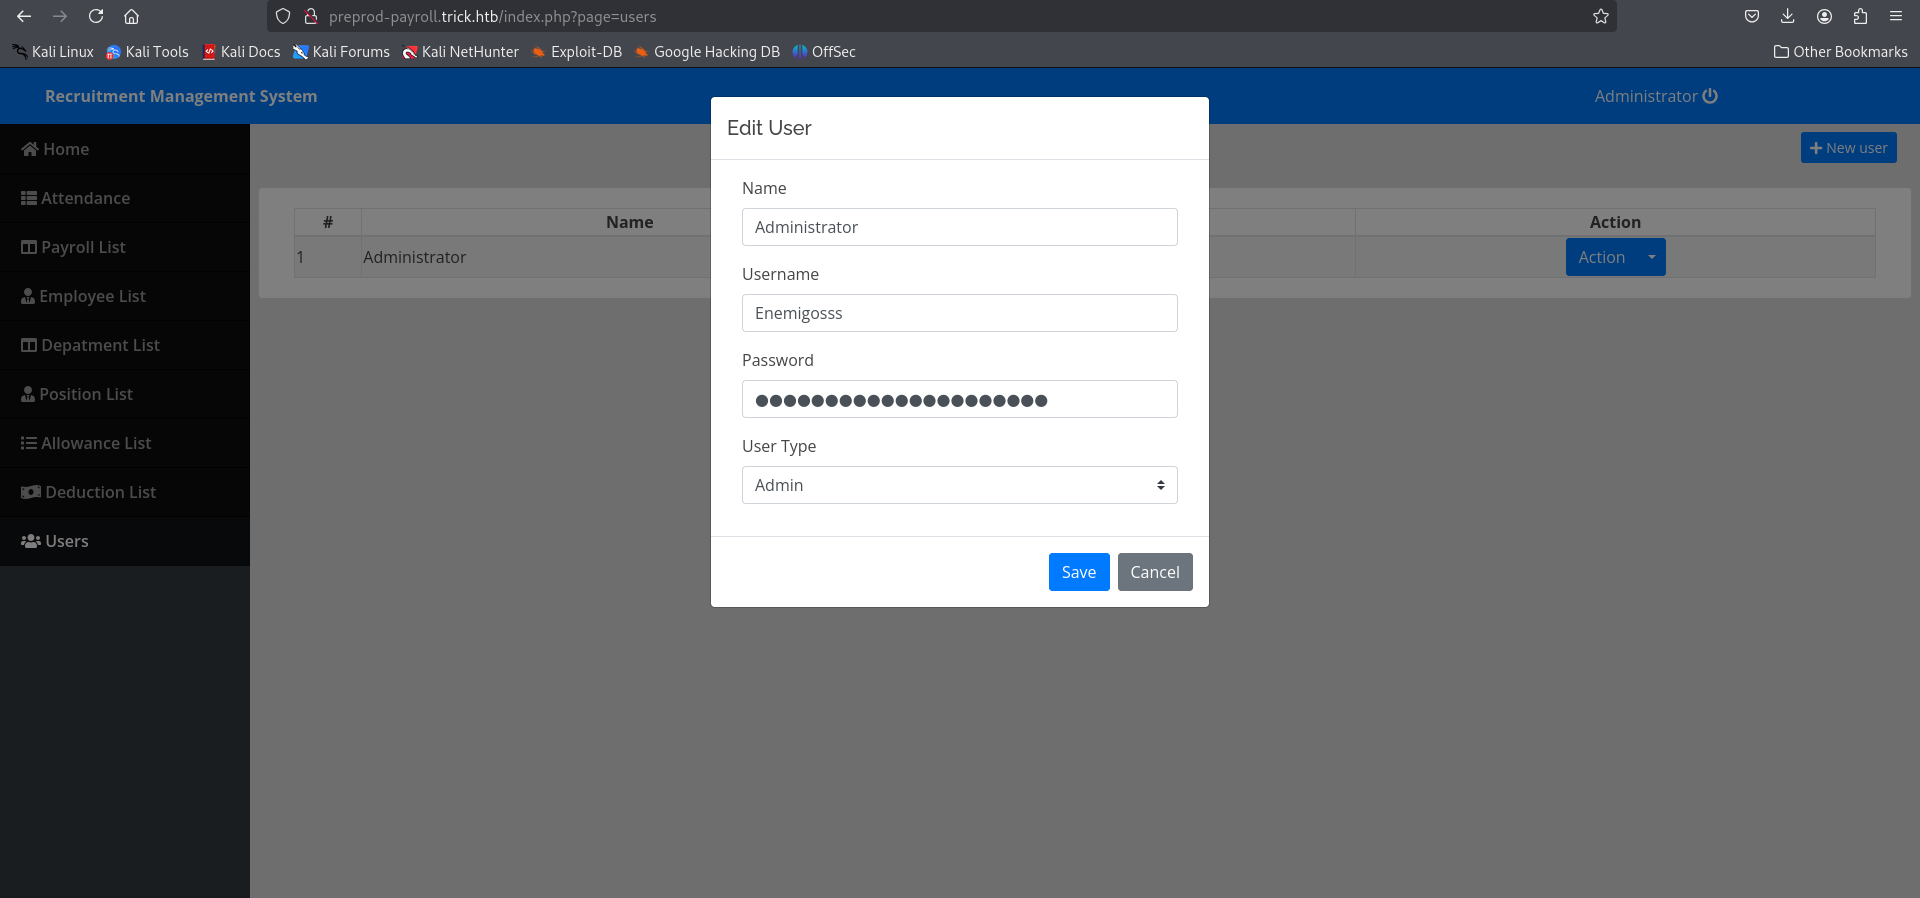Click the site security shield icon
Image resolution: width=1920 pixels, height=898 pixels.
[x=283, y=16]
